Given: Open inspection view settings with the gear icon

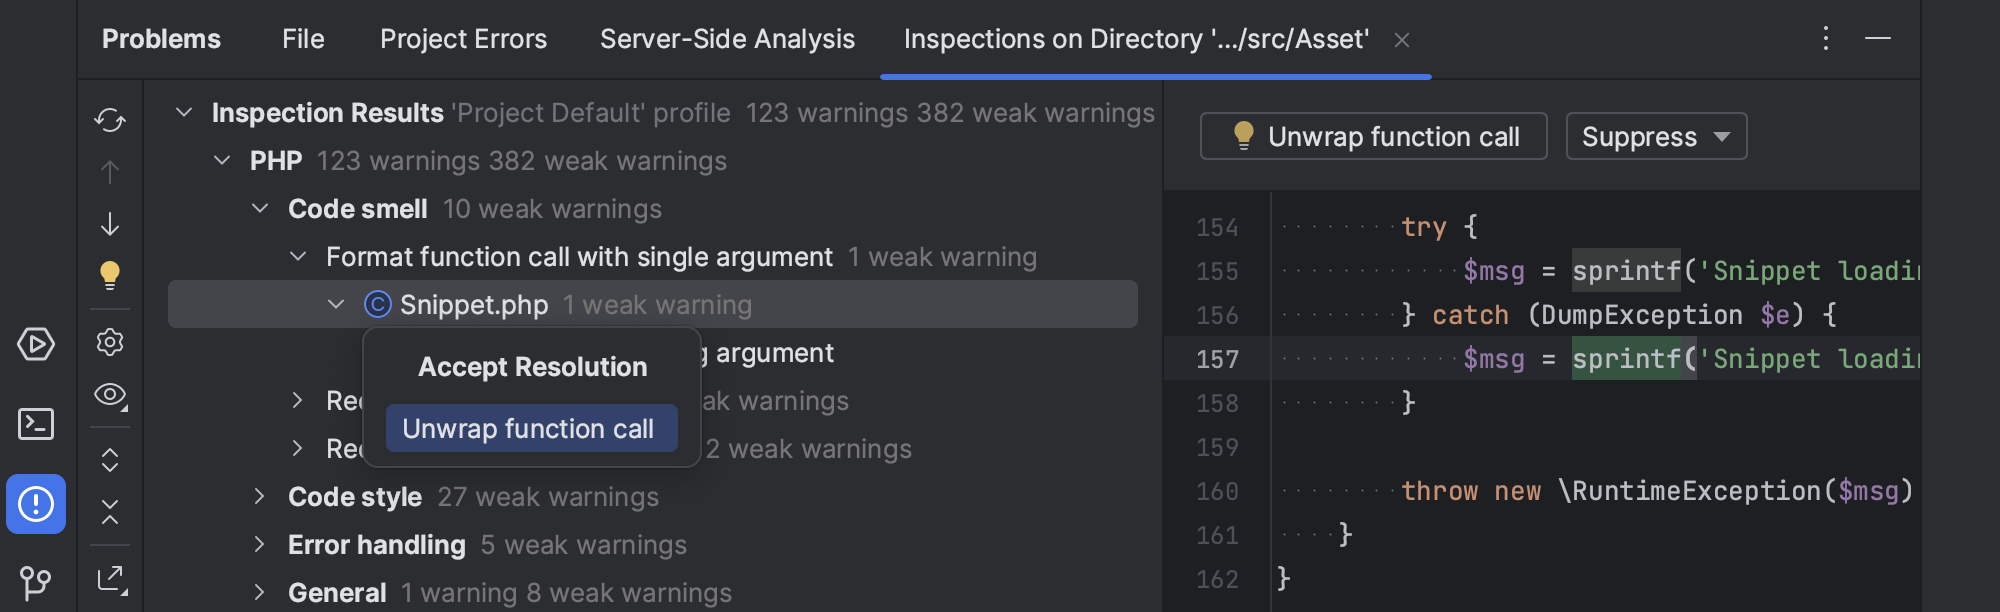Looking at the screenshot, I should (110, 342).
